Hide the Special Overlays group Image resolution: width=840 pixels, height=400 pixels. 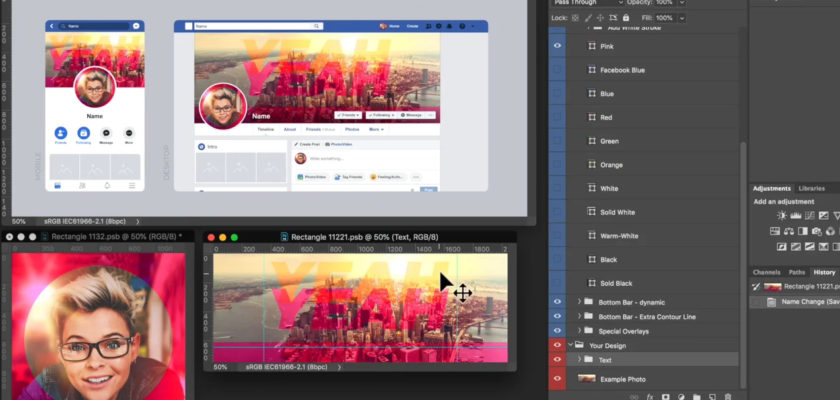pyautogui.click(x=557, y=331)
